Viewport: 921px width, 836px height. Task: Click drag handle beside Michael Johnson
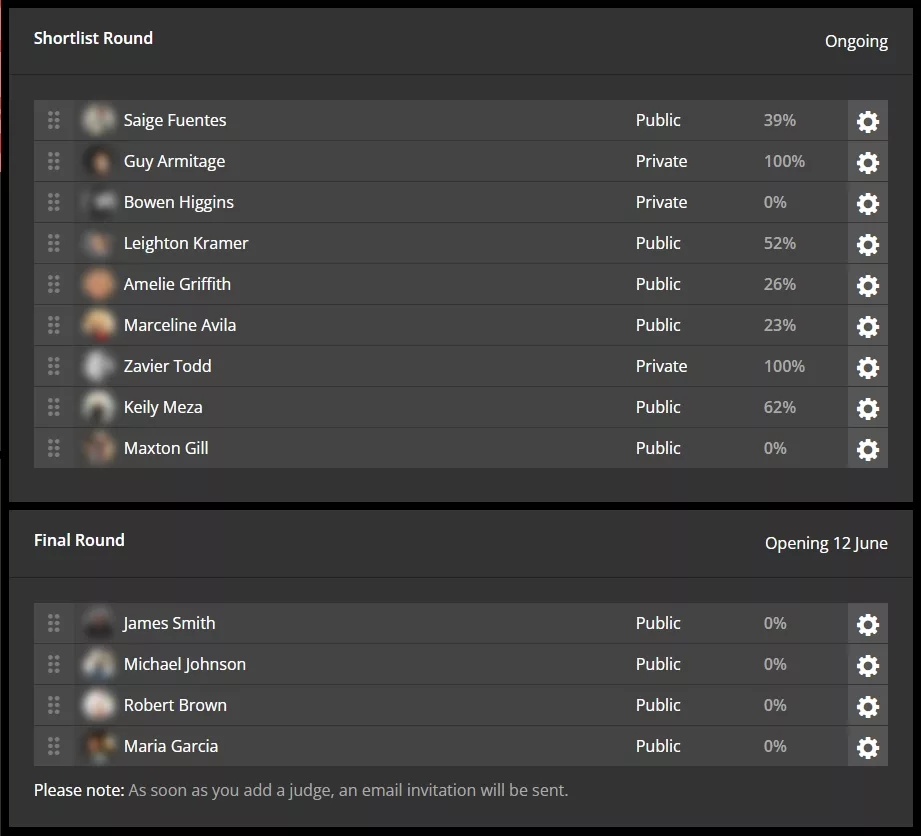click(54, 664)
